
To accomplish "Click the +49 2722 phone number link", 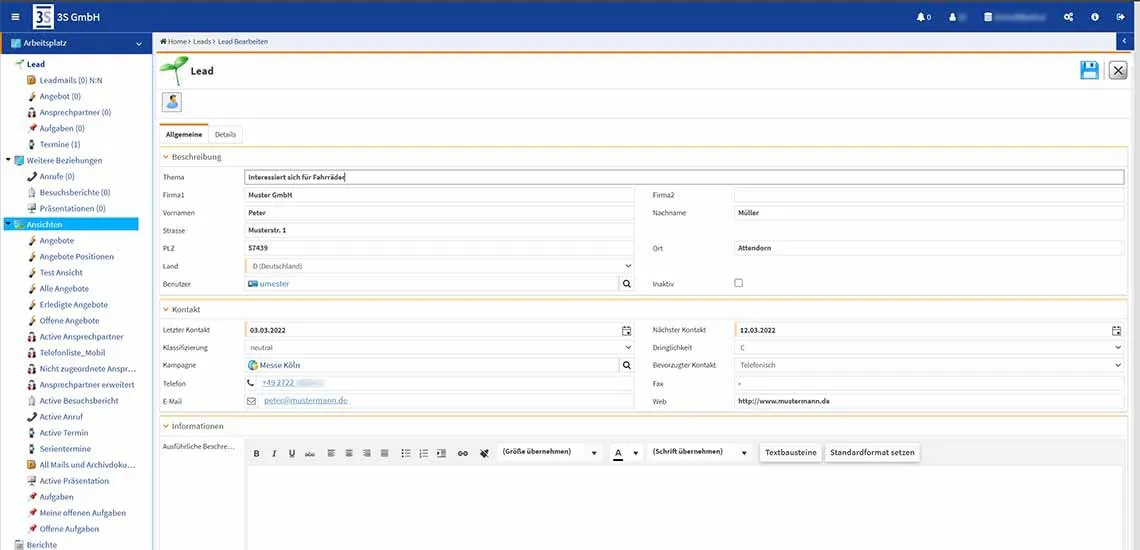I will [x=292, y=383].
